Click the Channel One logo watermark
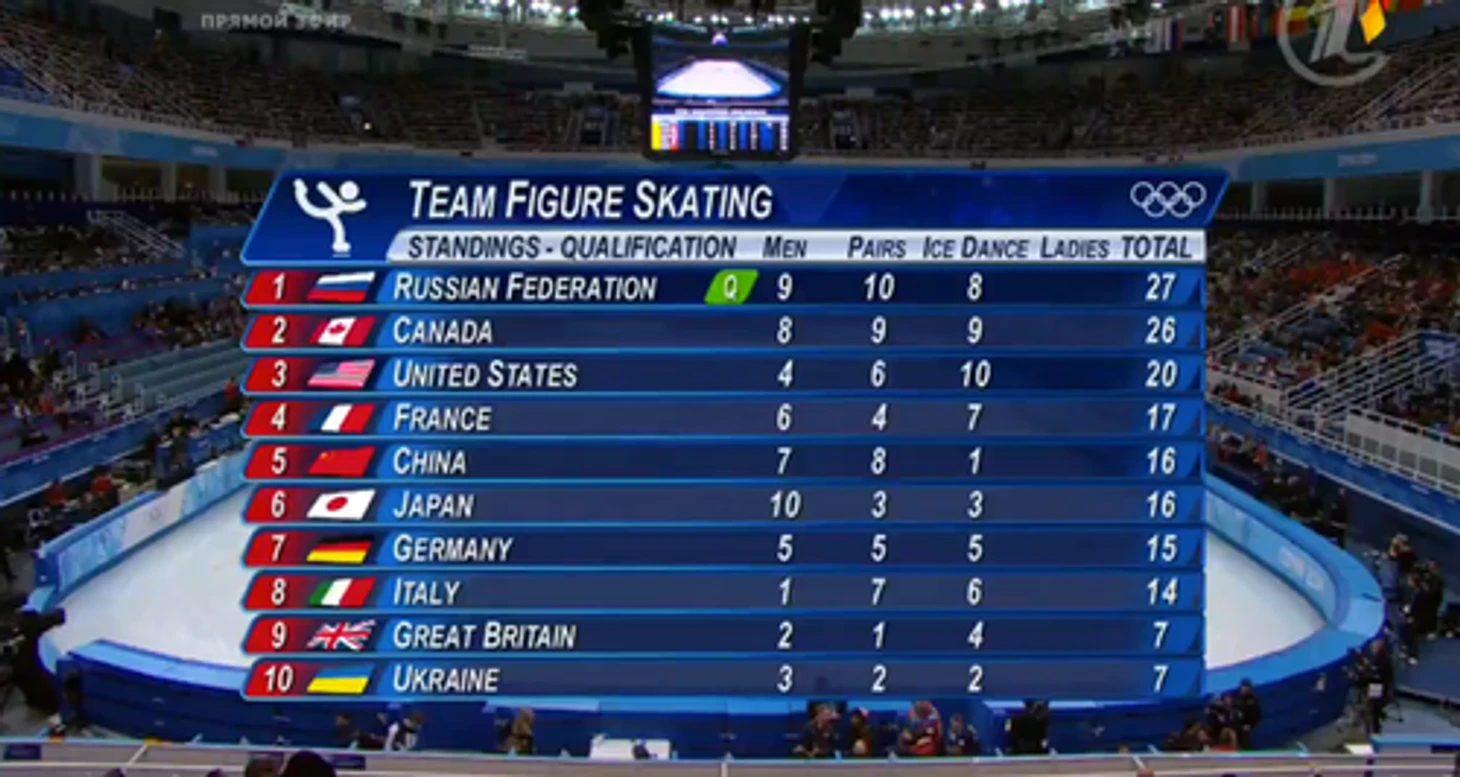This screenshot has width=1460, height=777. tap(1334, 37)
